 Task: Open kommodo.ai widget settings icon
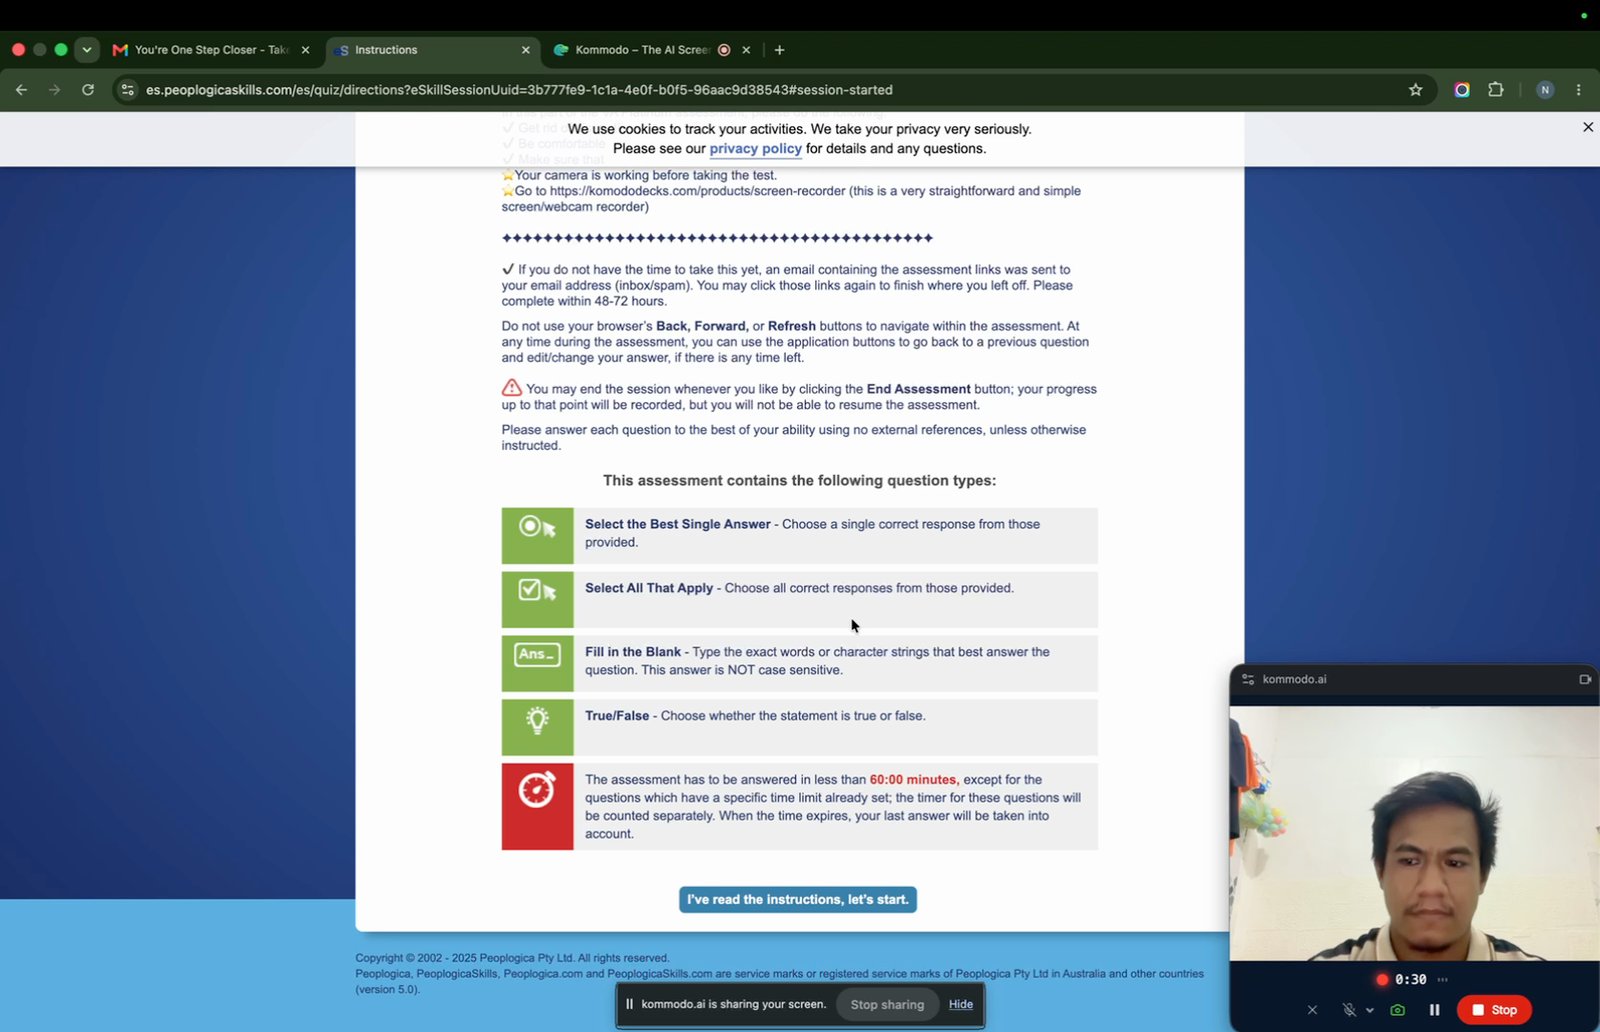[1248, 679]
